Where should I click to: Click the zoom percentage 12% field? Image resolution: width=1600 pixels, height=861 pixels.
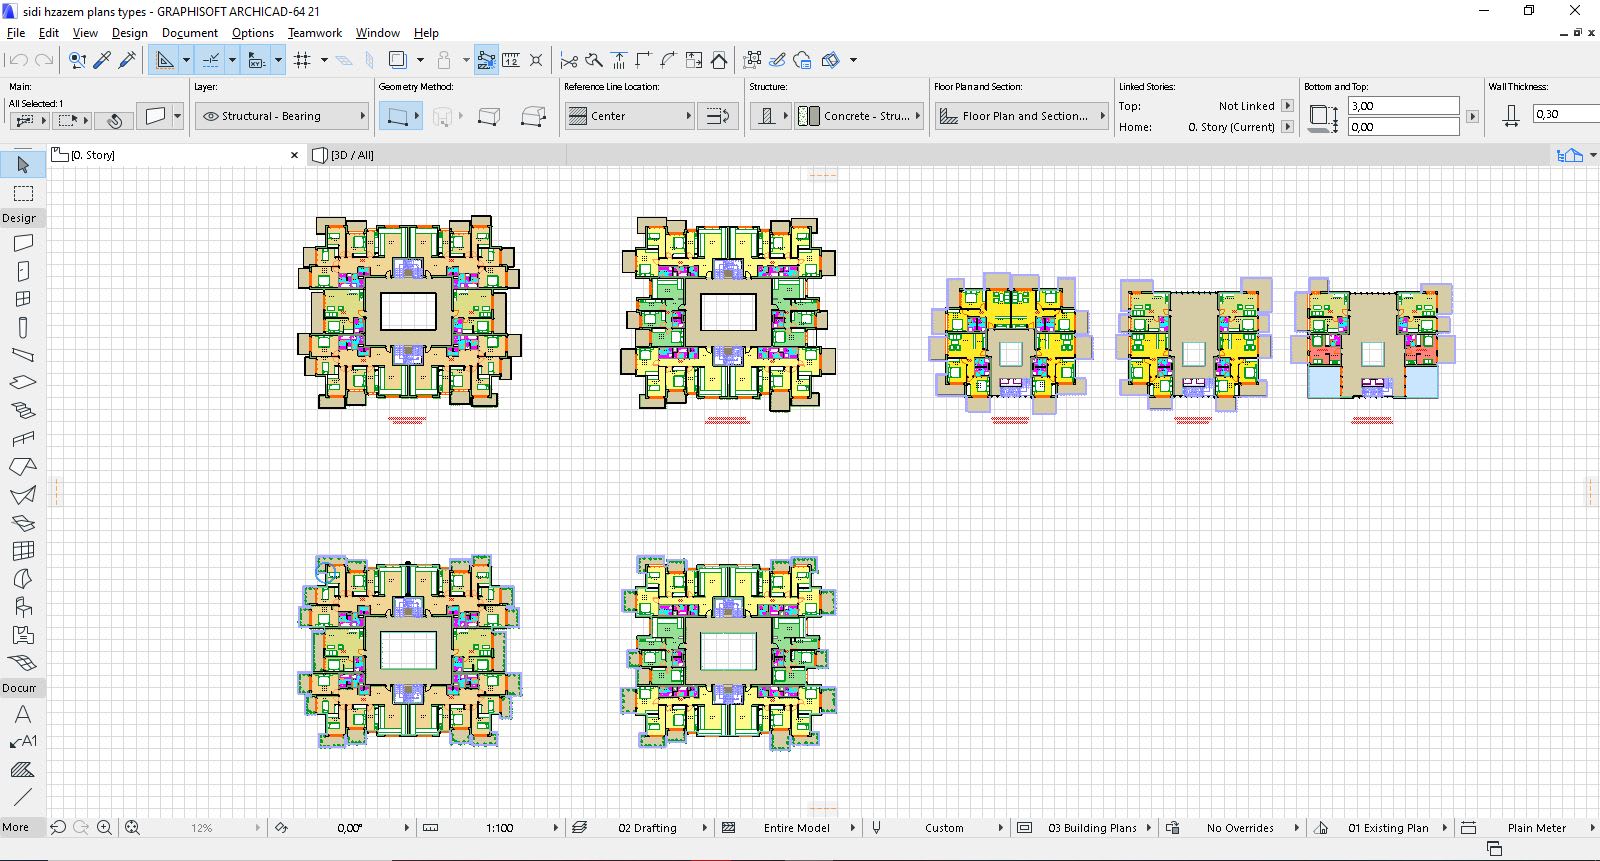201,828
